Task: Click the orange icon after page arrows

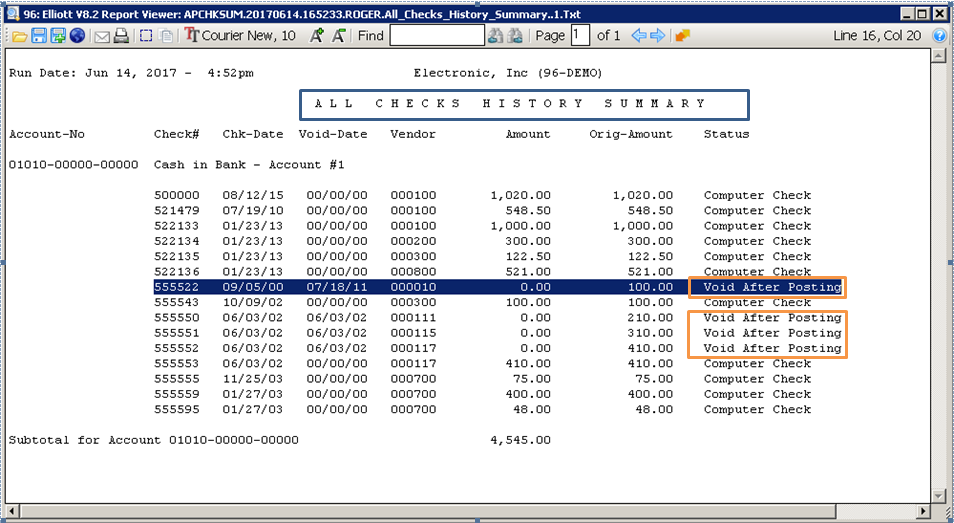Action: pyautogui.click(x=682, y=36)
